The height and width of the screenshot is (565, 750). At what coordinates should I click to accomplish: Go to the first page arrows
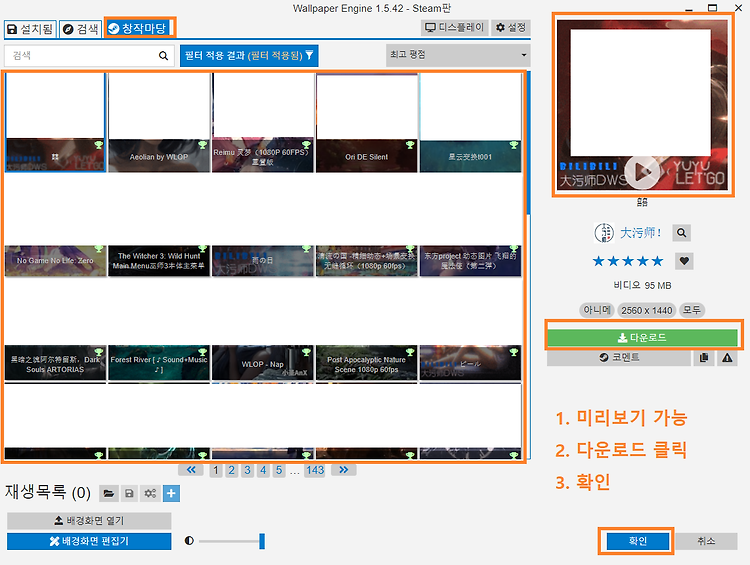pyautogui.click(x=190, y=470)
